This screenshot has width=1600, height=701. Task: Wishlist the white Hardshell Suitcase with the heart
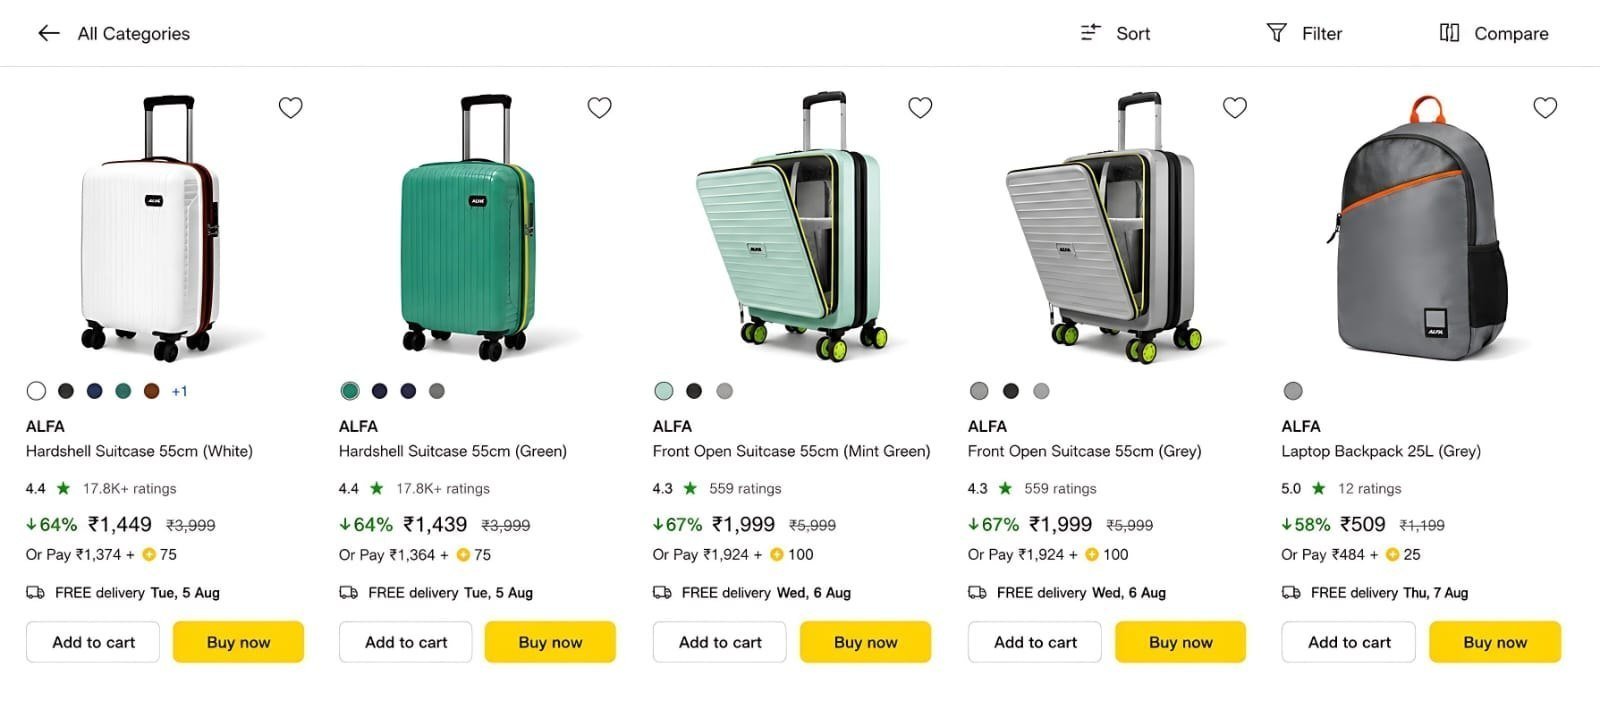(290, 107)
